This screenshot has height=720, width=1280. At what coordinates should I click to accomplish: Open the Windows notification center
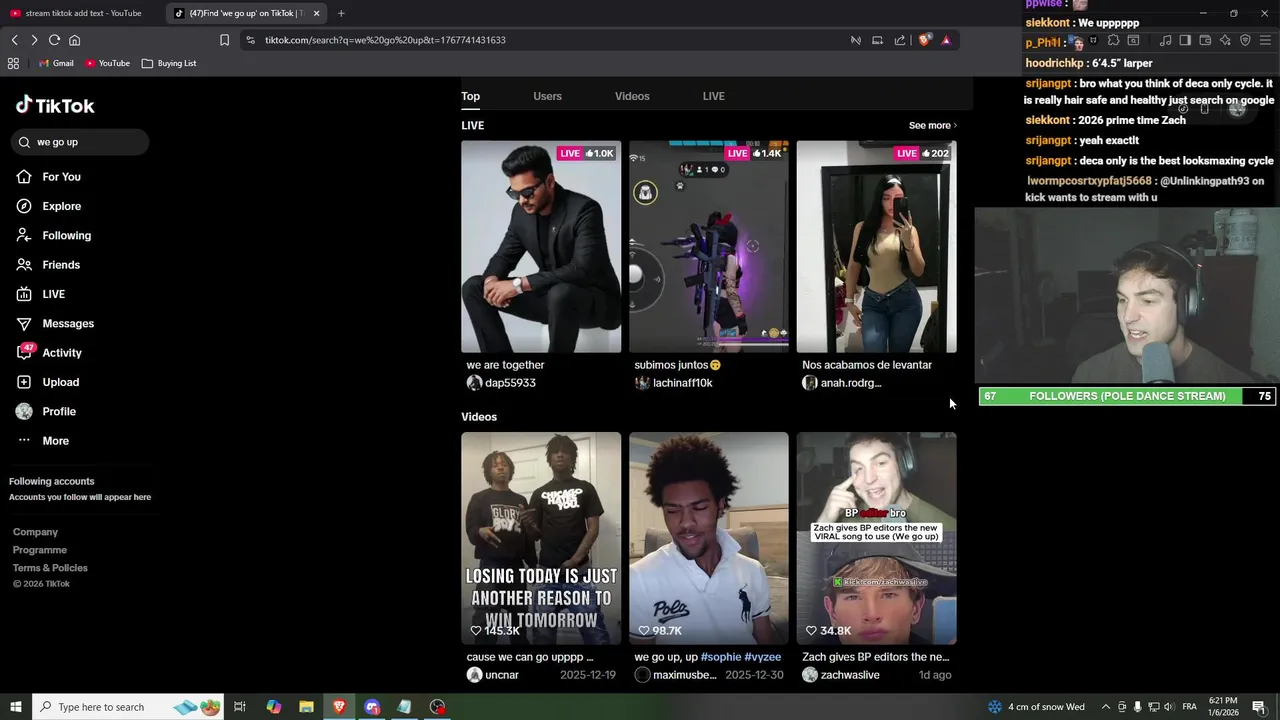pyautogui.click(x=1259, y=707)
